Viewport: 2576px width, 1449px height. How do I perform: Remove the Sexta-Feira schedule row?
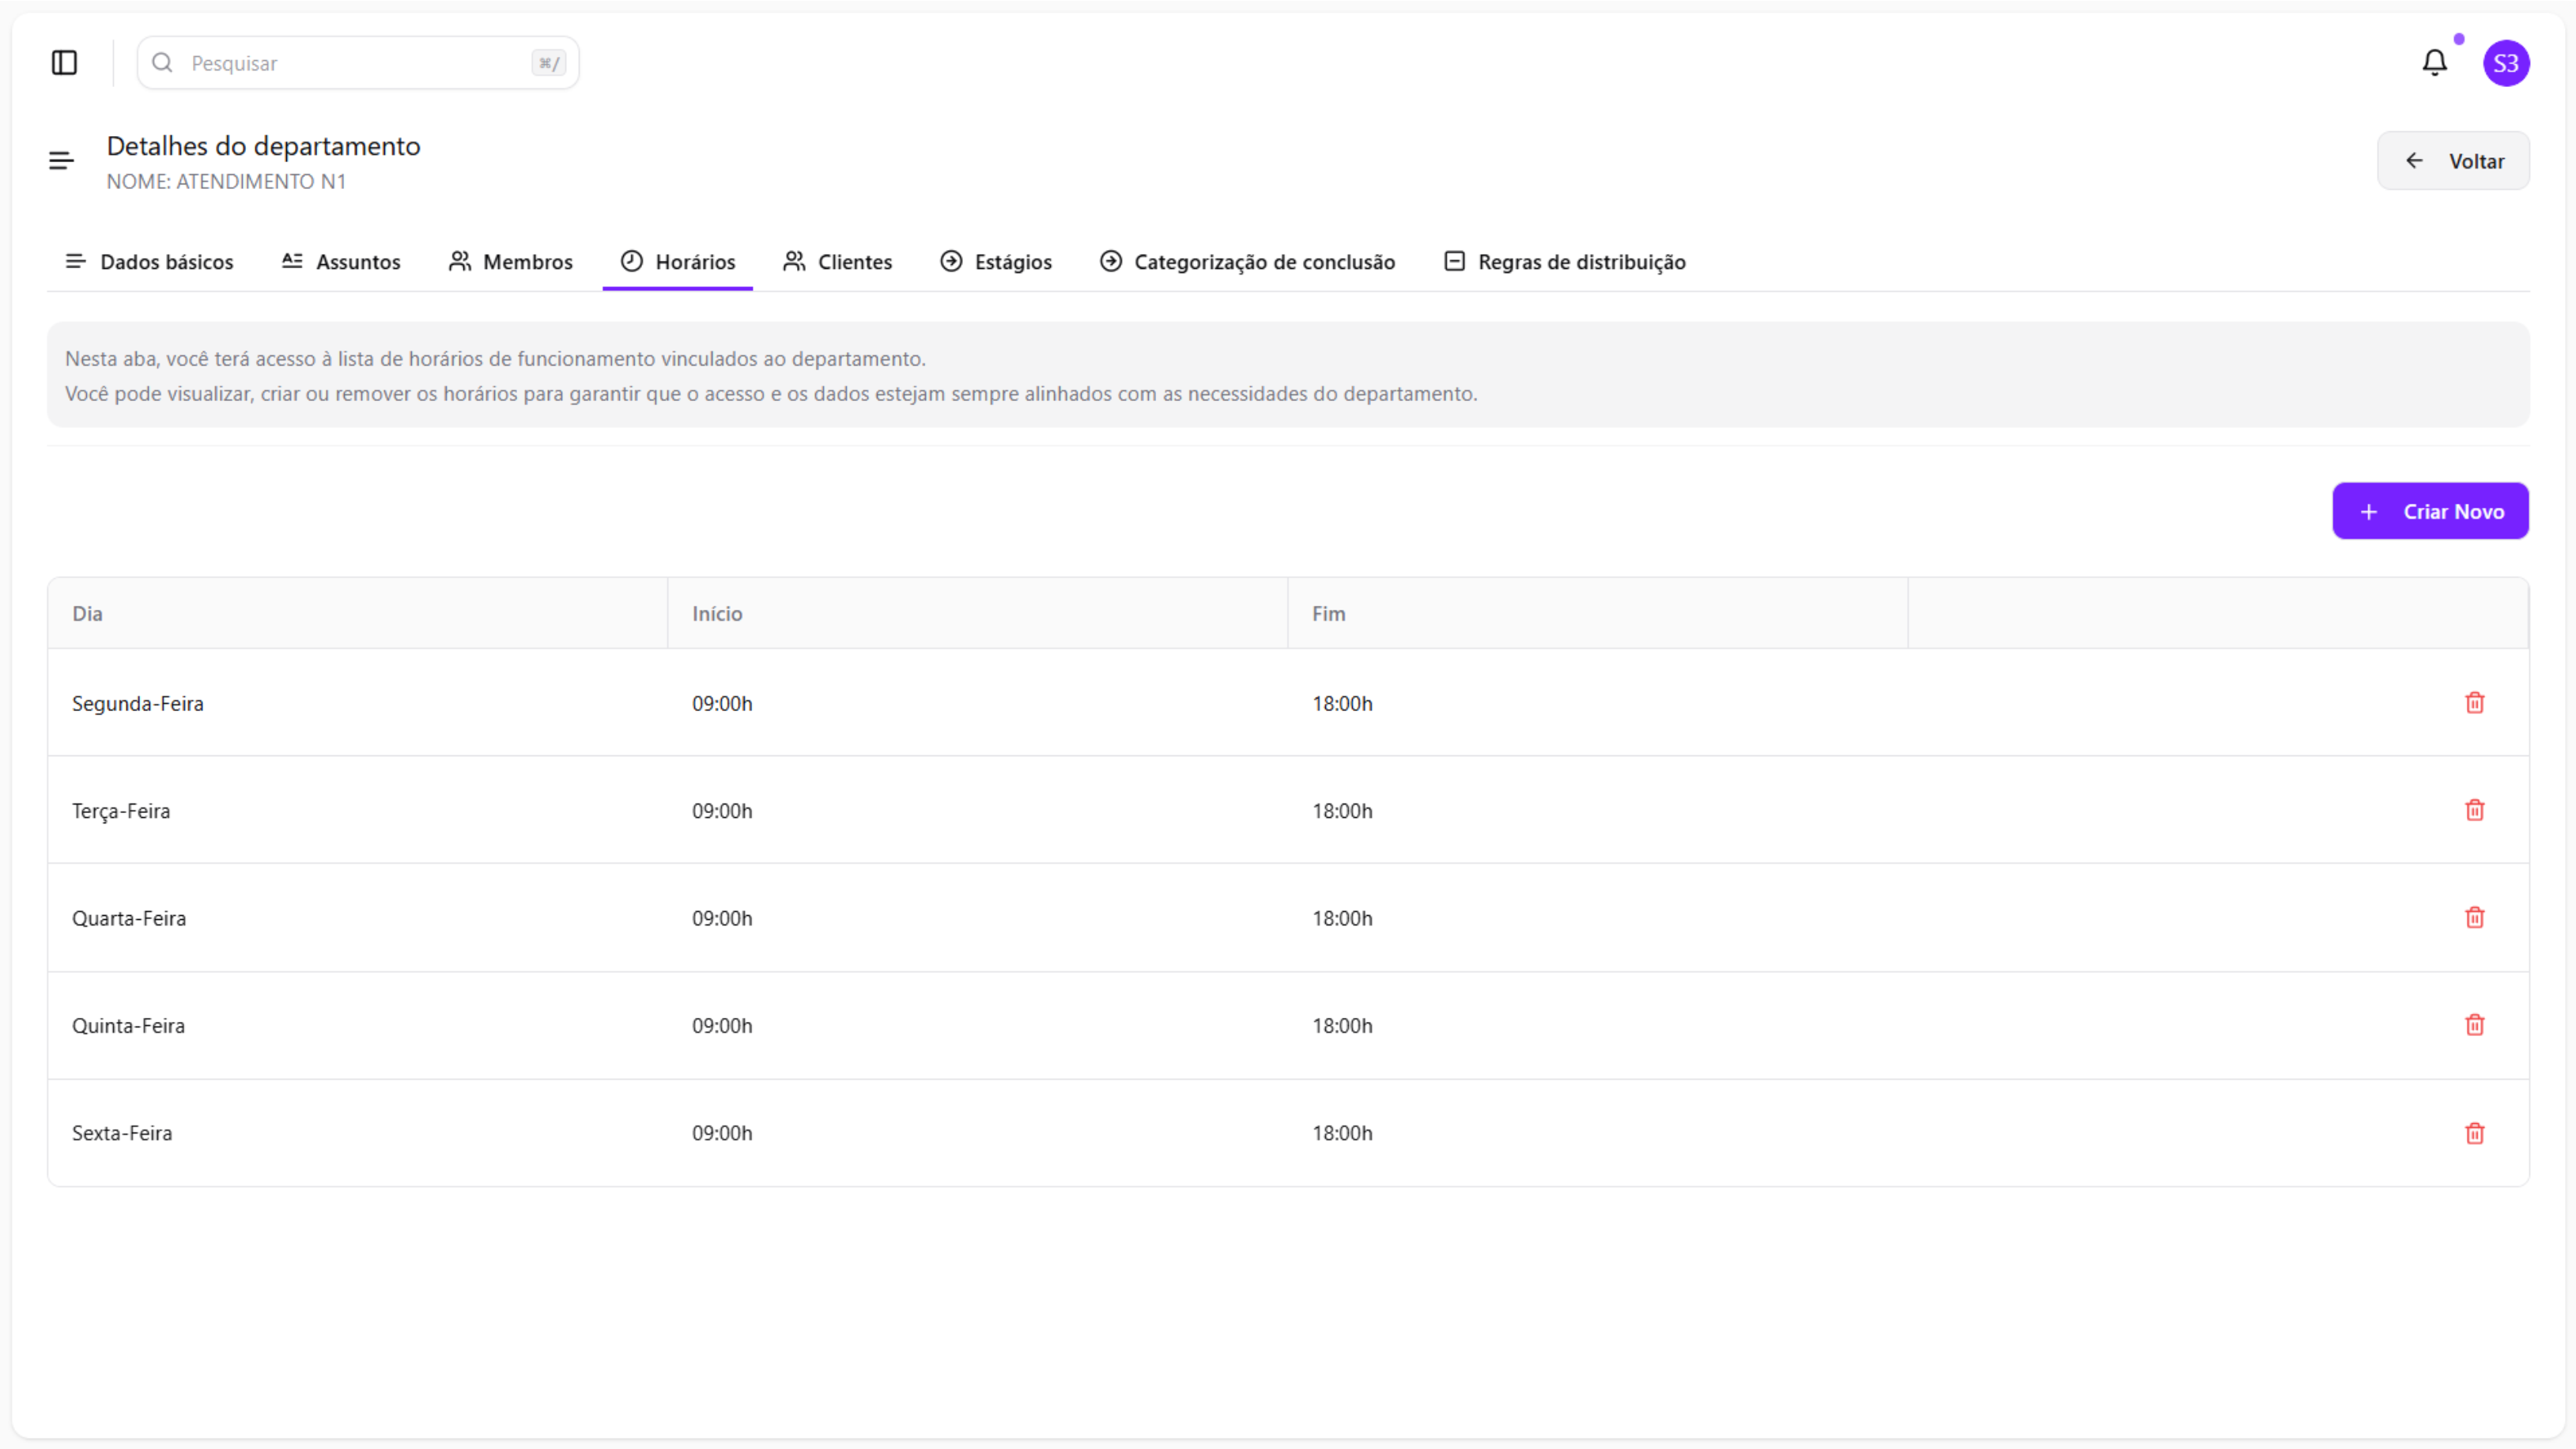tap(2474, 1133)
